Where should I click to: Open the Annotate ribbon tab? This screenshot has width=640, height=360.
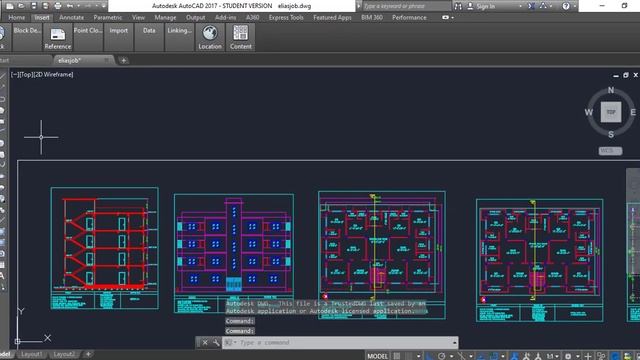(x=71, y=18)
